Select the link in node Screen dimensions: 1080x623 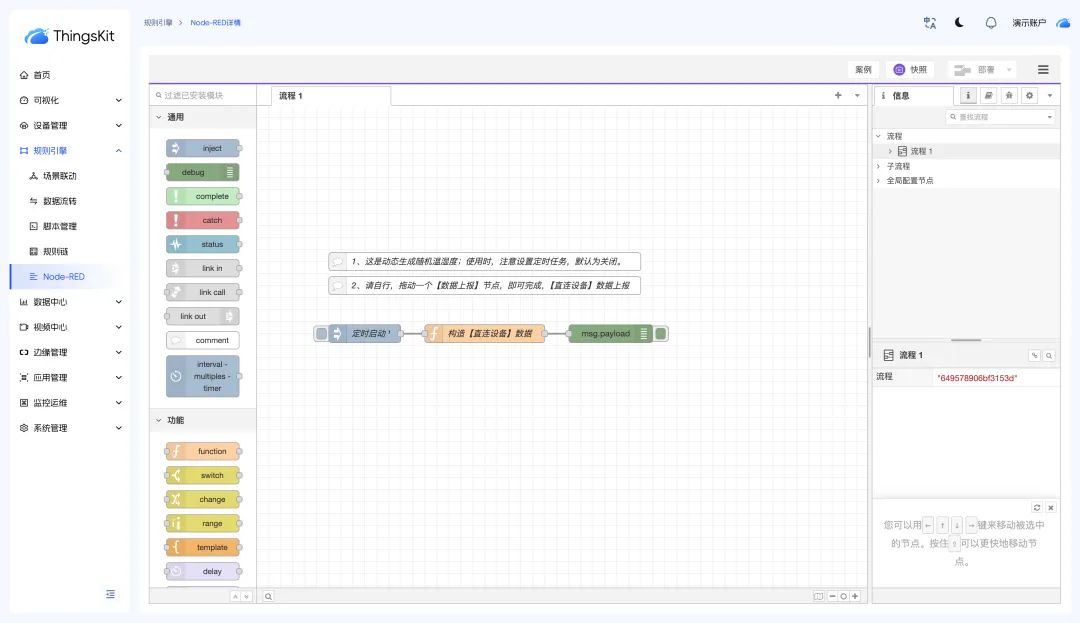tap(203, 268)
